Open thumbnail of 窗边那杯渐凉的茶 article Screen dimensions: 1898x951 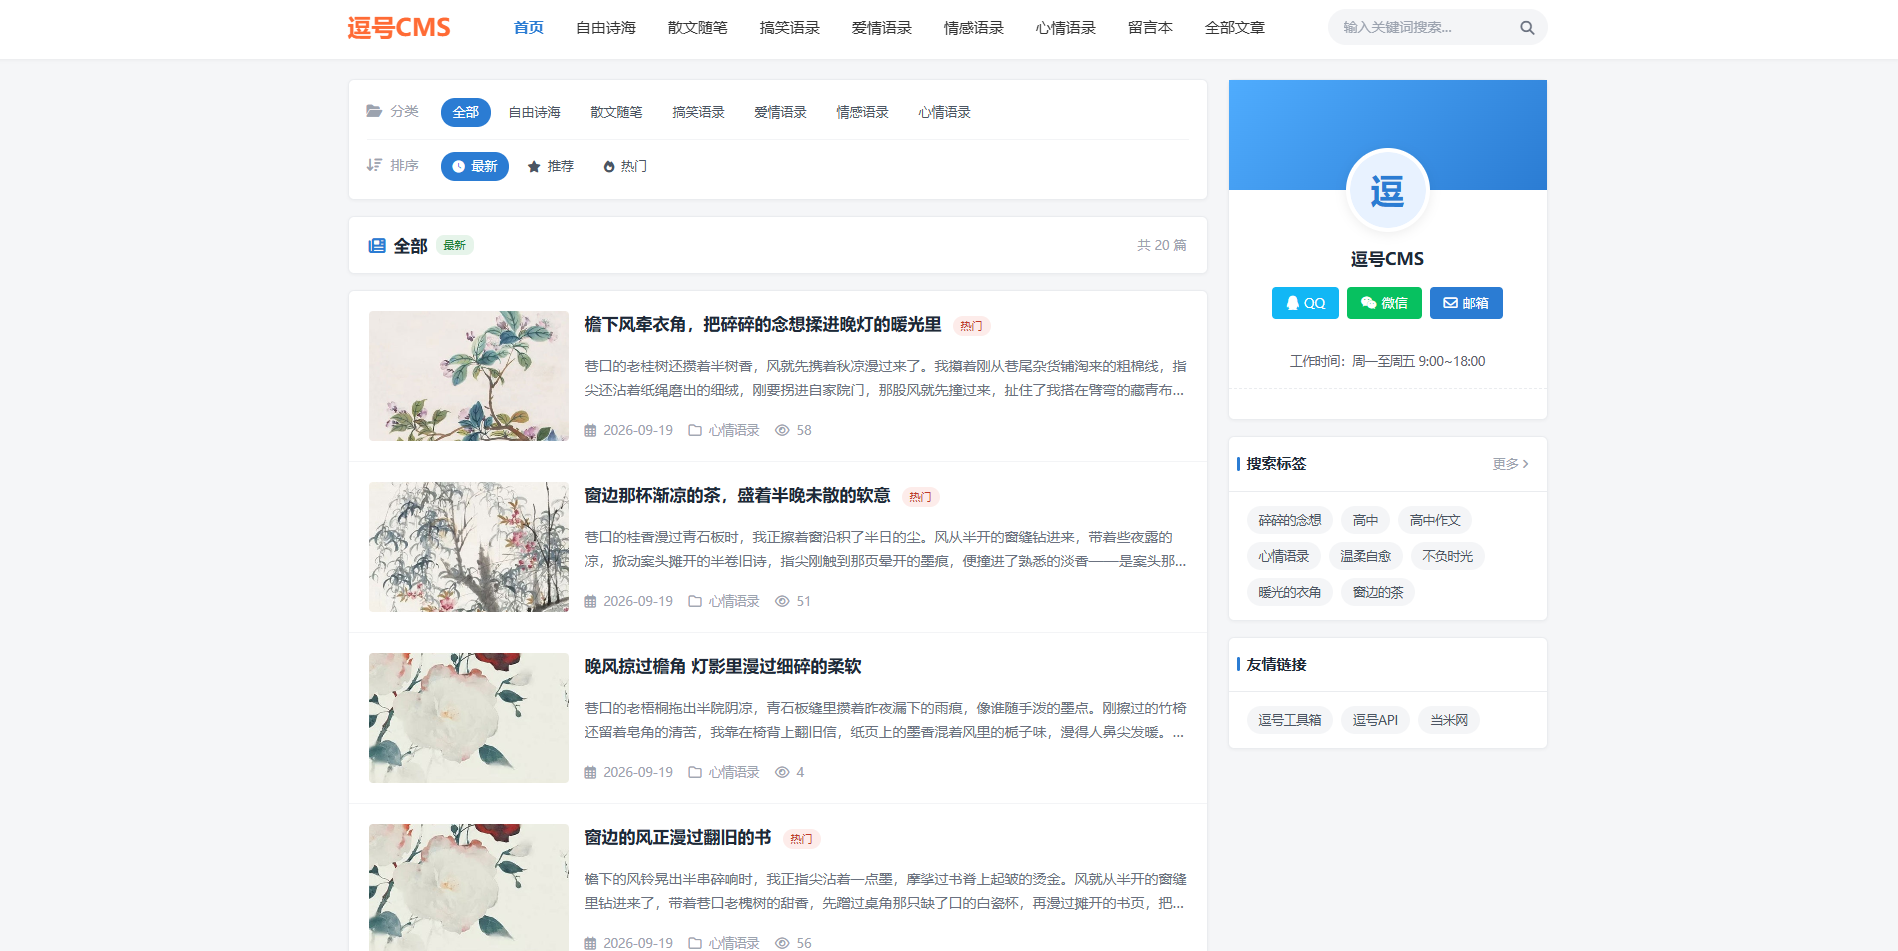469,547
